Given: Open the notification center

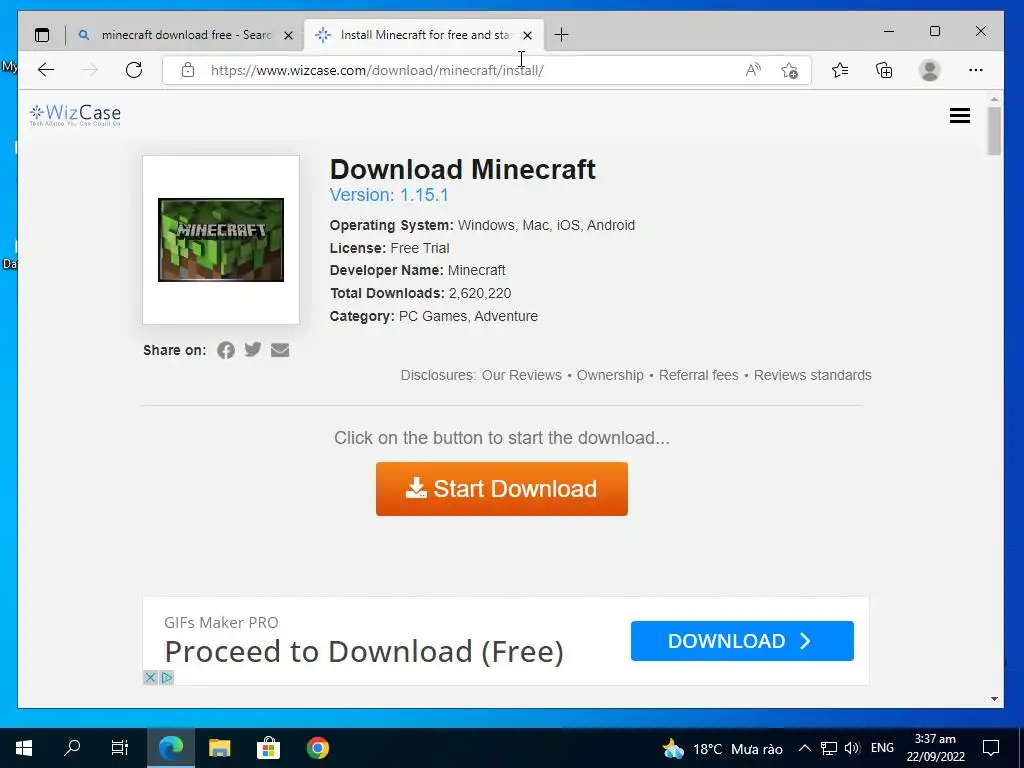Looking at the screenshot, I should pos(991,748).
